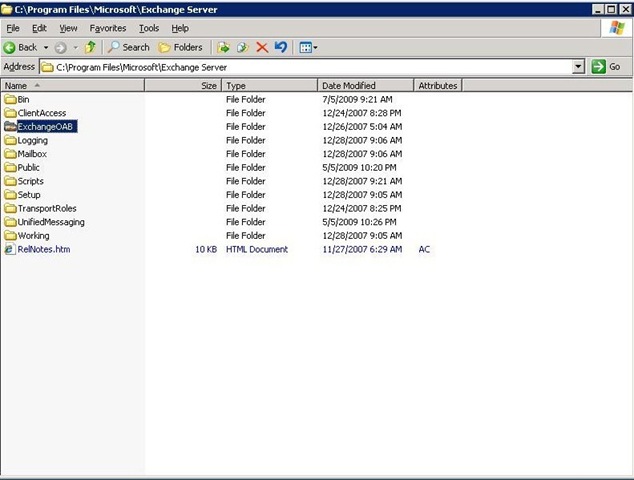Click the Public folder name
This screenshot has height=480, width=634.
coord(28,167)
